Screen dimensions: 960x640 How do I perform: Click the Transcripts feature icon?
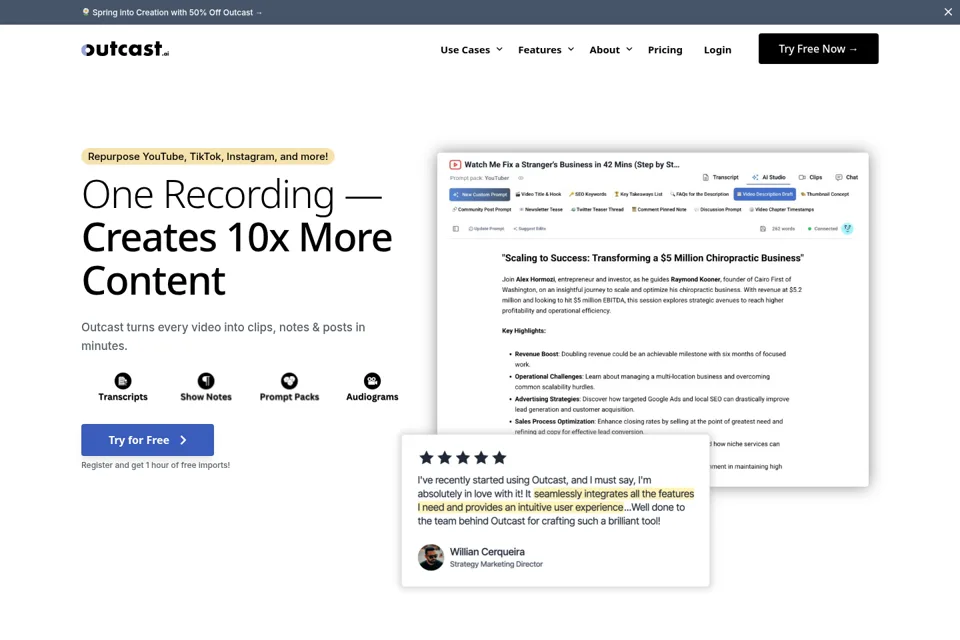pos(122,381)
